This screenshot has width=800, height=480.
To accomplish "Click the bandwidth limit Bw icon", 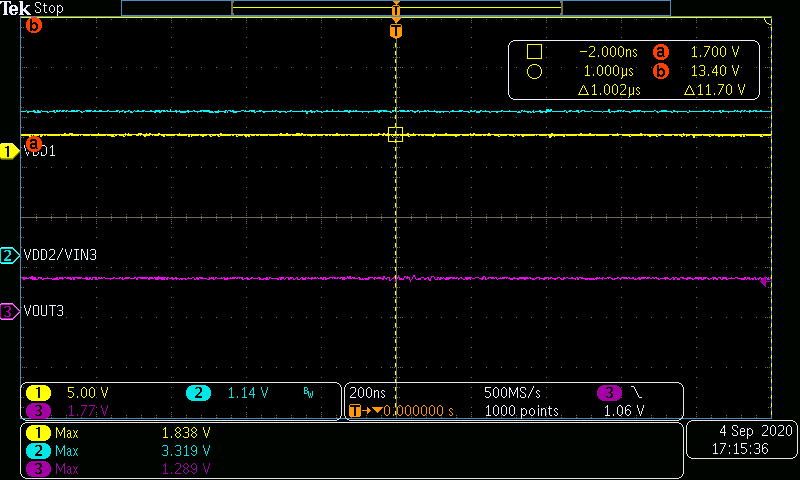I will (308, 392).
